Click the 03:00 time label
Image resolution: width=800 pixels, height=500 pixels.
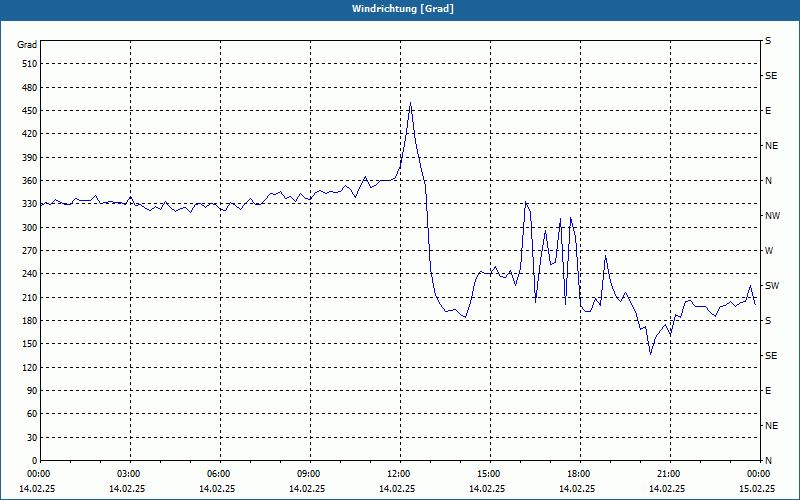coord(130,474)
